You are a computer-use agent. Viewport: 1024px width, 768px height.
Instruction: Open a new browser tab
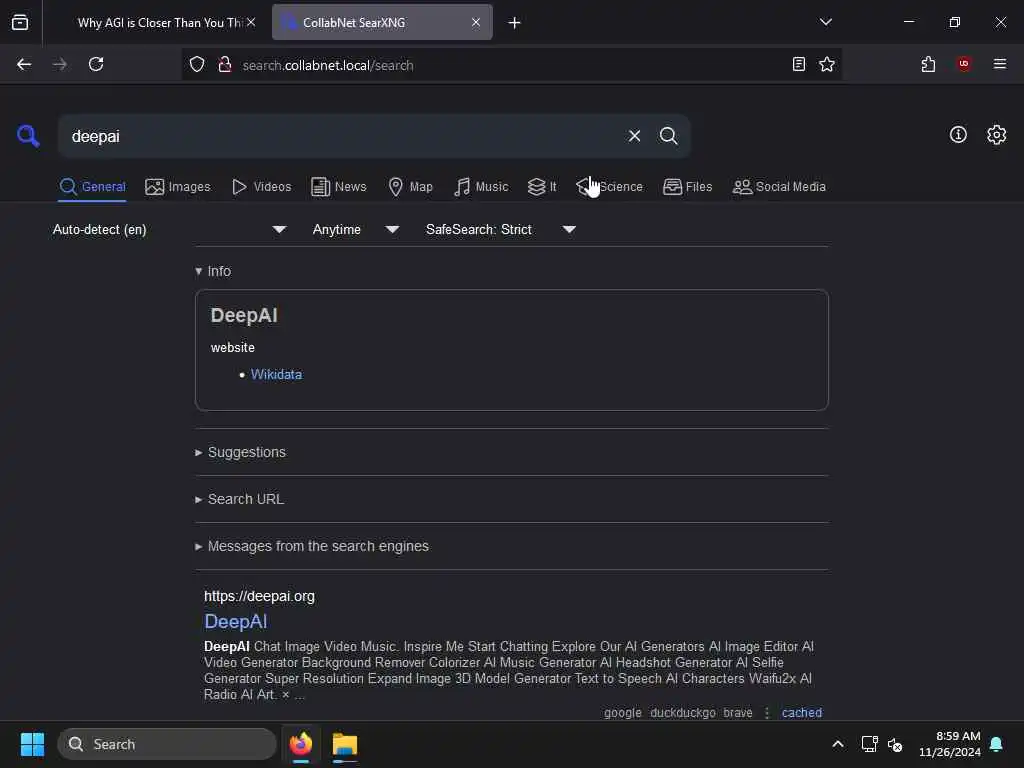(x=514, y=23)
